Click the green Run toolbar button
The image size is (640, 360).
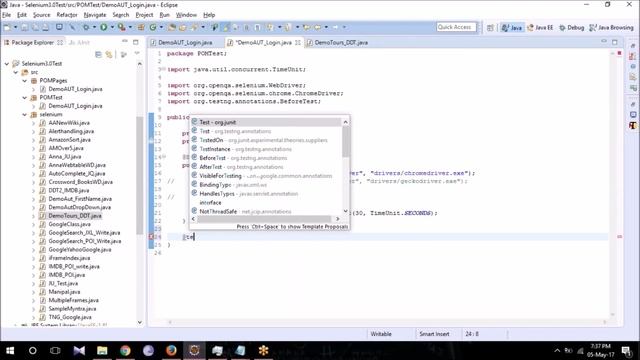pyautogui.click(x=104, y=27)
